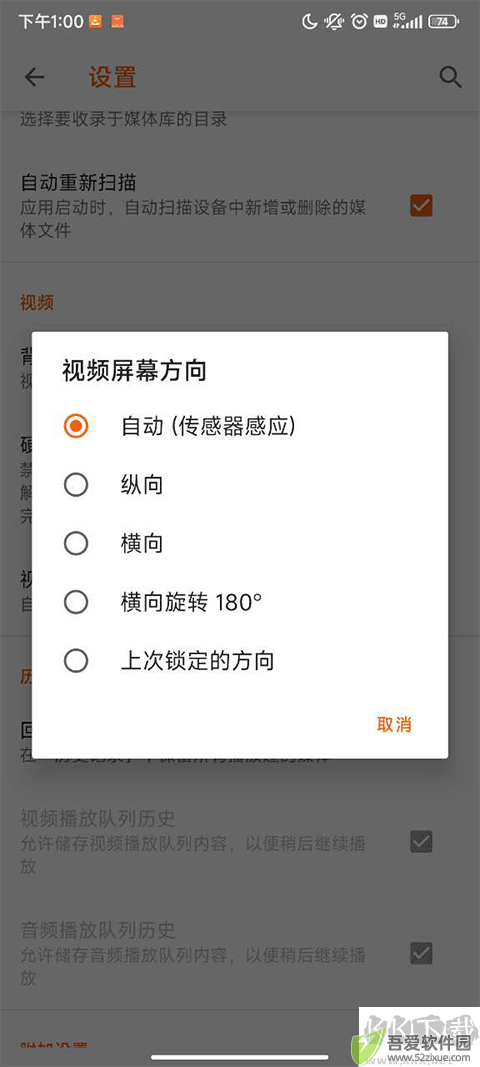The height and width of the screenshot is (1067, 480).
Task: Tap the HD status icon
Action: pyautogui.click(x=381, y=22)
